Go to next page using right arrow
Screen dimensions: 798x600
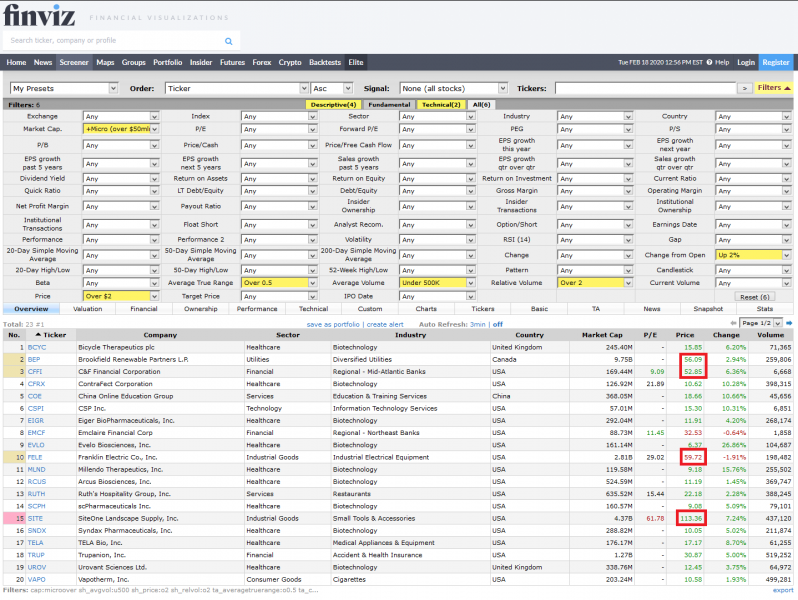(789, 323)
